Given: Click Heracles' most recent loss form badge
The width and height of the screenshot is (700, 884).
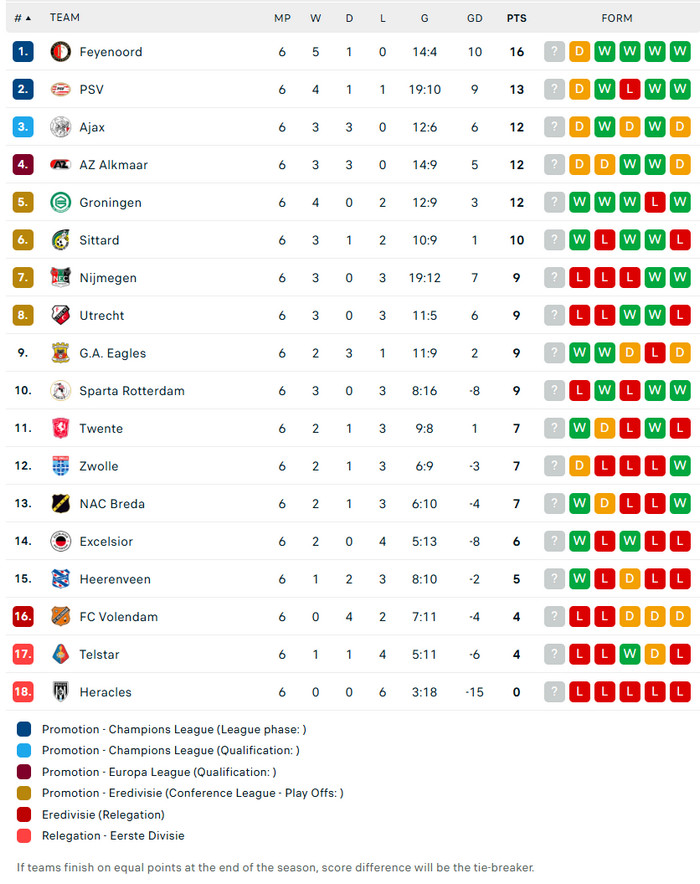Looking at the screenshot, I should pyautogui.click(x=680, y=692).
